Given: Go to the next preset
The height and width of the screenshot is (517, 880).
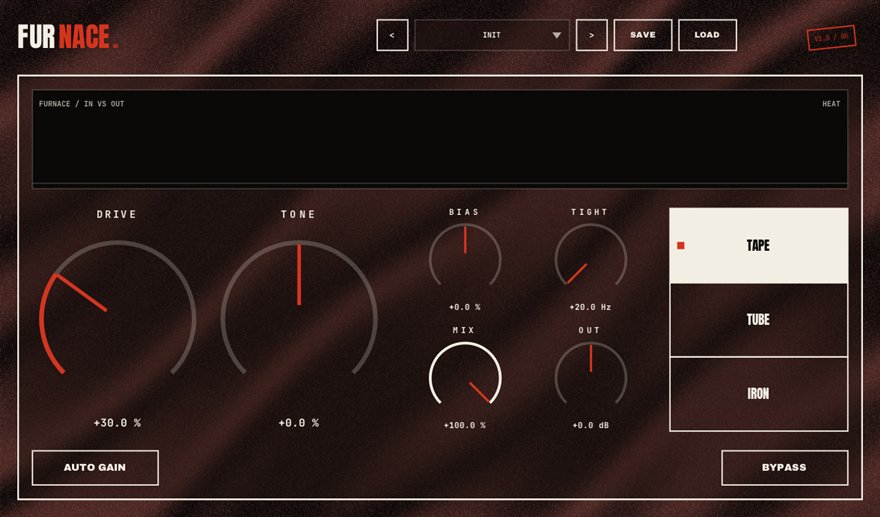Looking at the screenshot, I should pos(592,35).
